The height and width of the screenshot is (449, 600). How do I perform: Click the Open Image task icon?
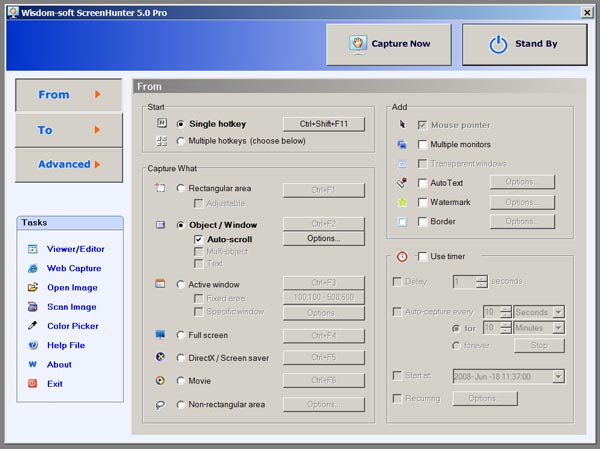[33, 288]
